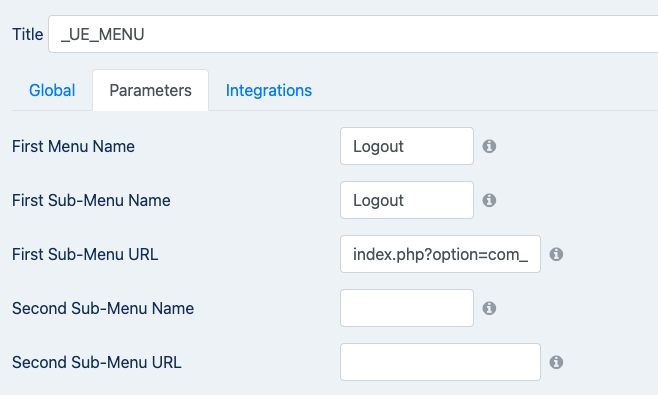Click the empty Second Sub-Menu Name field
Screen dimensions: 658x395
click(407, 308)
